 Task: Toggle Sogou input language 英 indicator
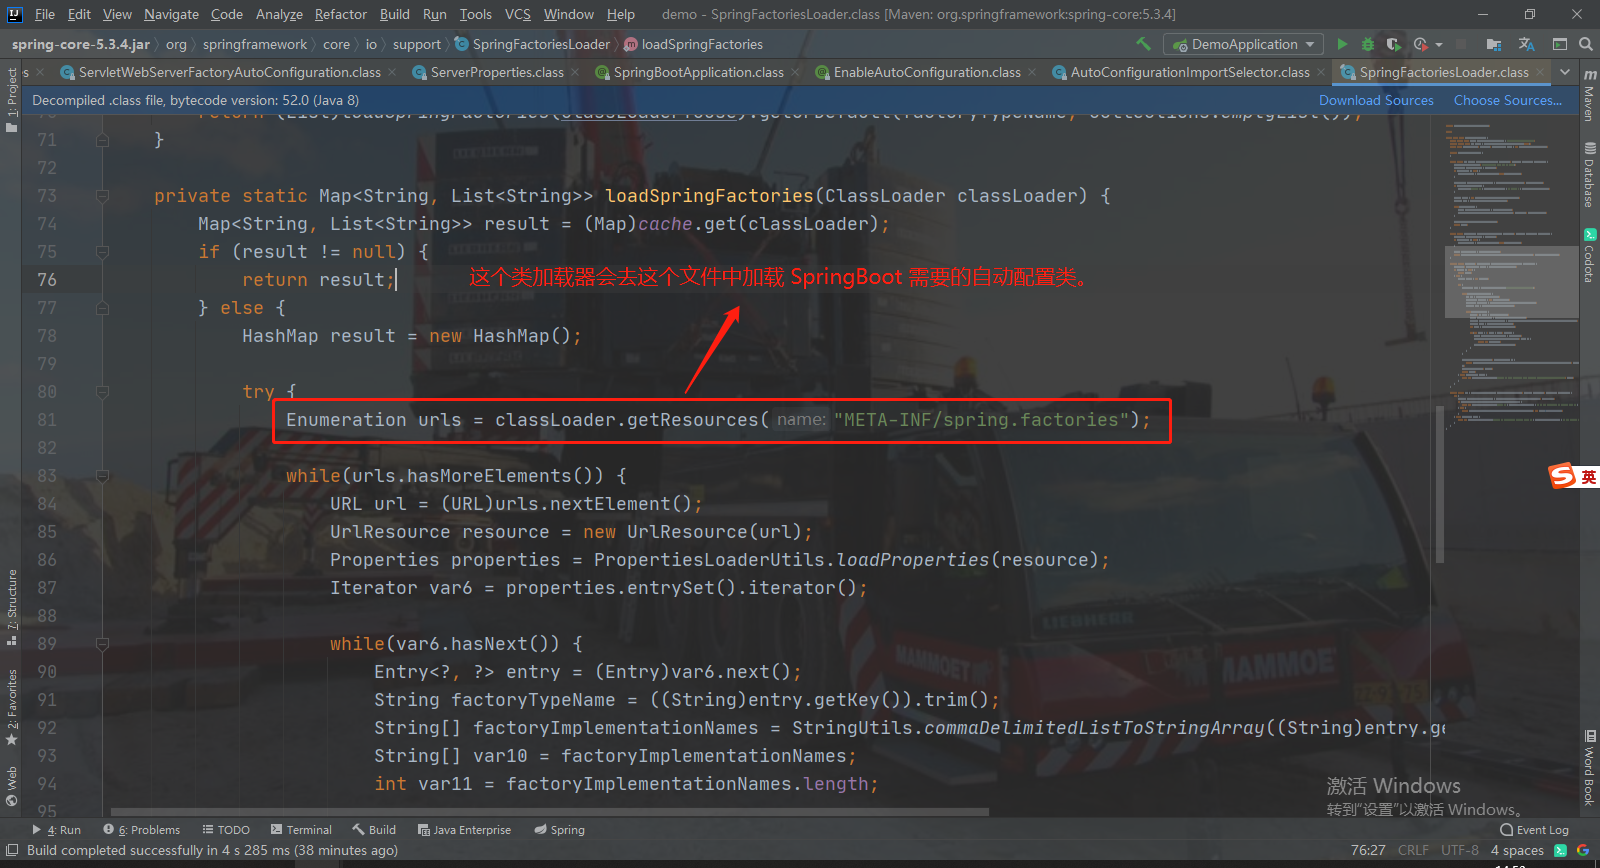click(1587, 477)
